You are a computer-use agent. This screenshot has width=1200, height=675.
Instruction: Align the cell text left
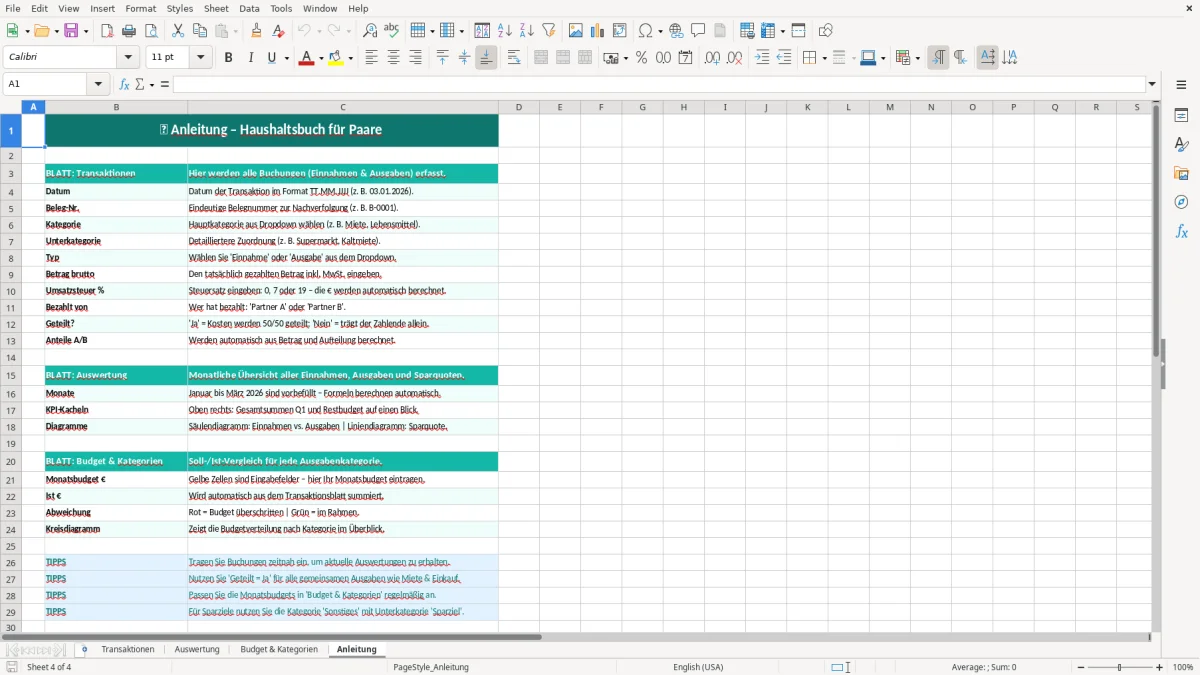coord(371,58)
